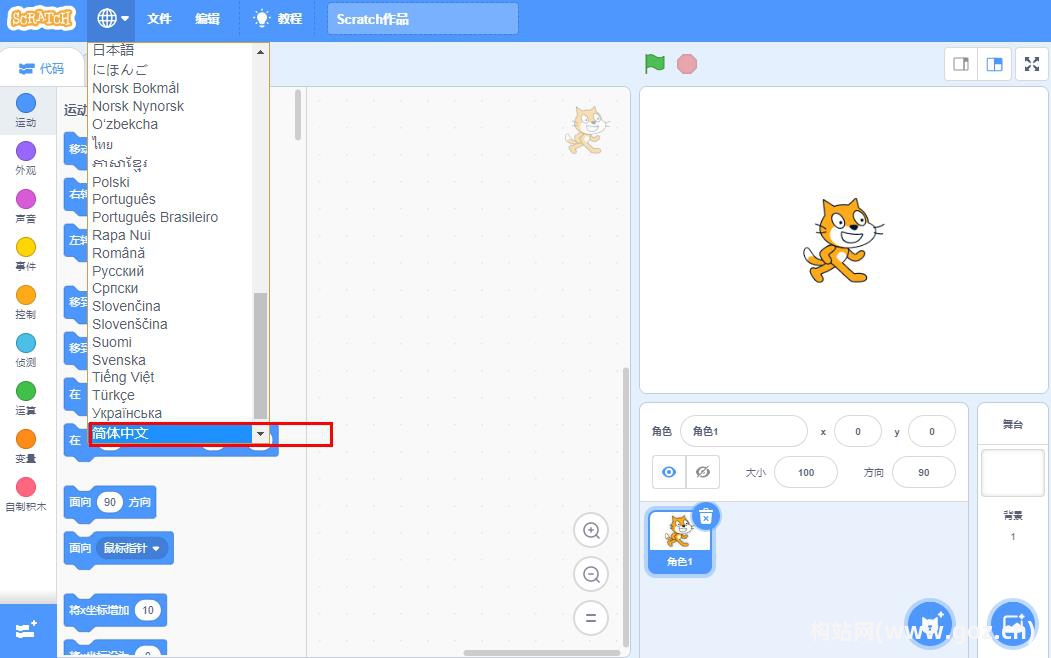This screenshot has width=1051, height=658.
Task: Open the add extension button
Action: point(27,630)
